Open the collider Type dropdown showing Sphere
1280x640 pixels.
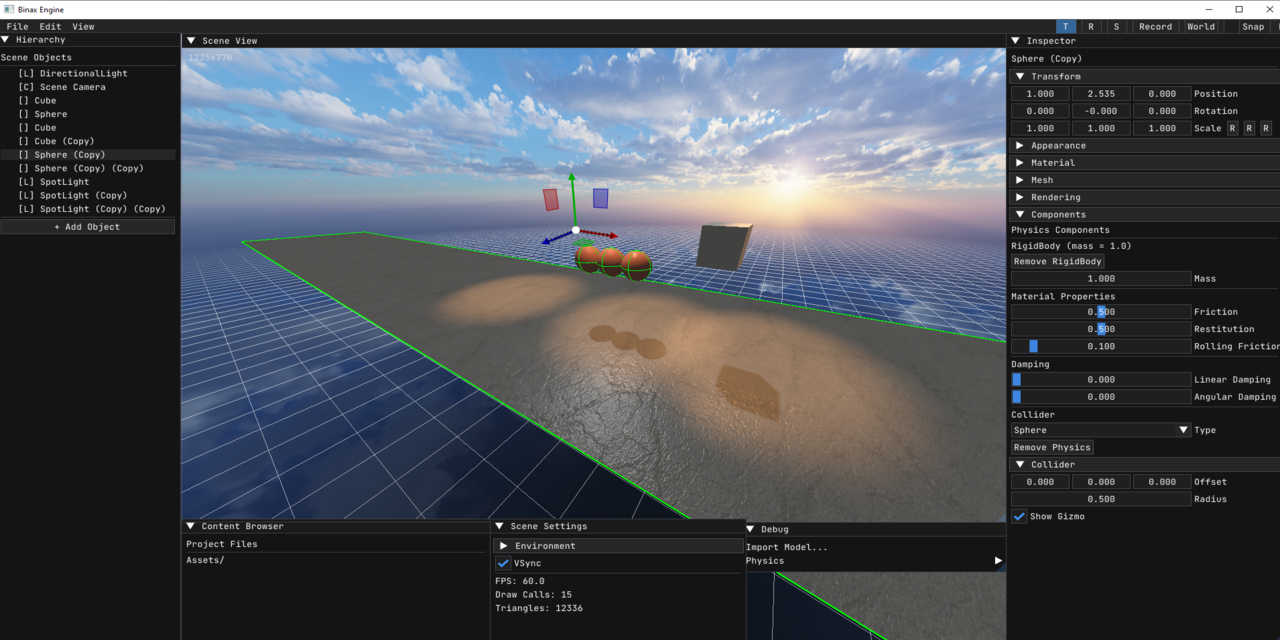click(1101, 430)
